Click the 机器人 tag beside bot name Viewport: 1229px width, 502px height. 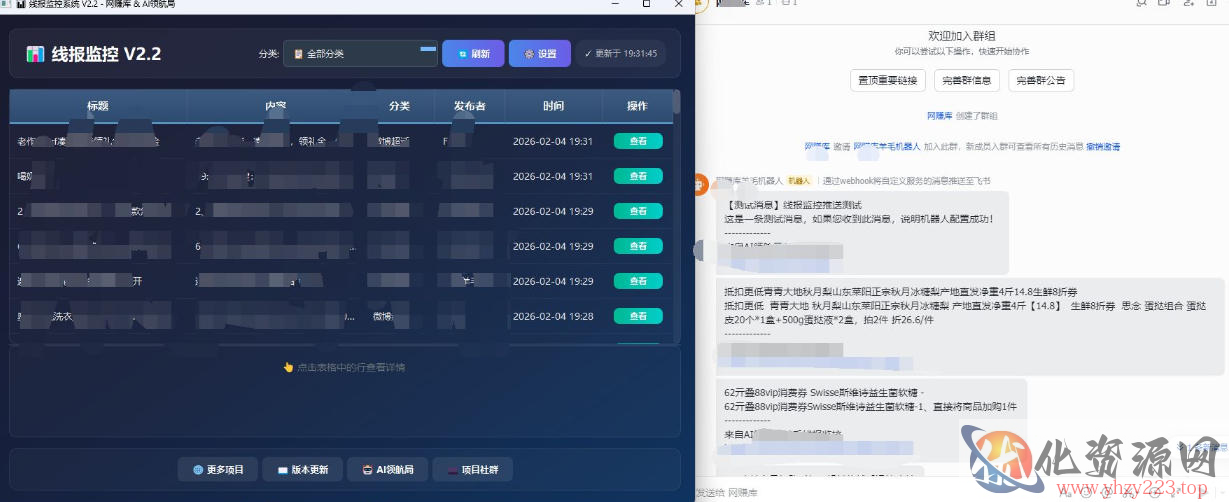pyautogui.click(x=798, y=181)
